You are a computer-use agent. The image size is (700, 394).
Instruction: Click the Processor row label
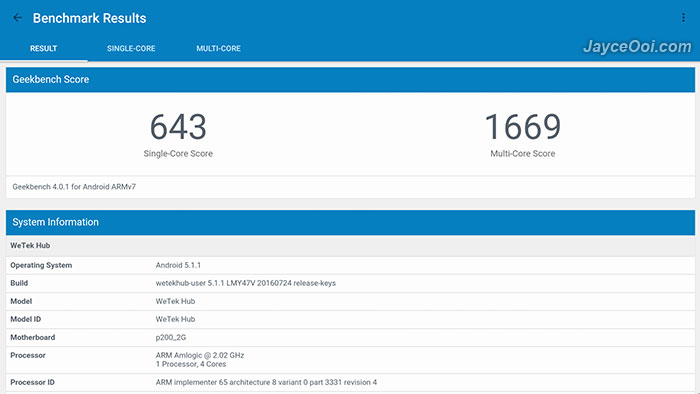28,355
